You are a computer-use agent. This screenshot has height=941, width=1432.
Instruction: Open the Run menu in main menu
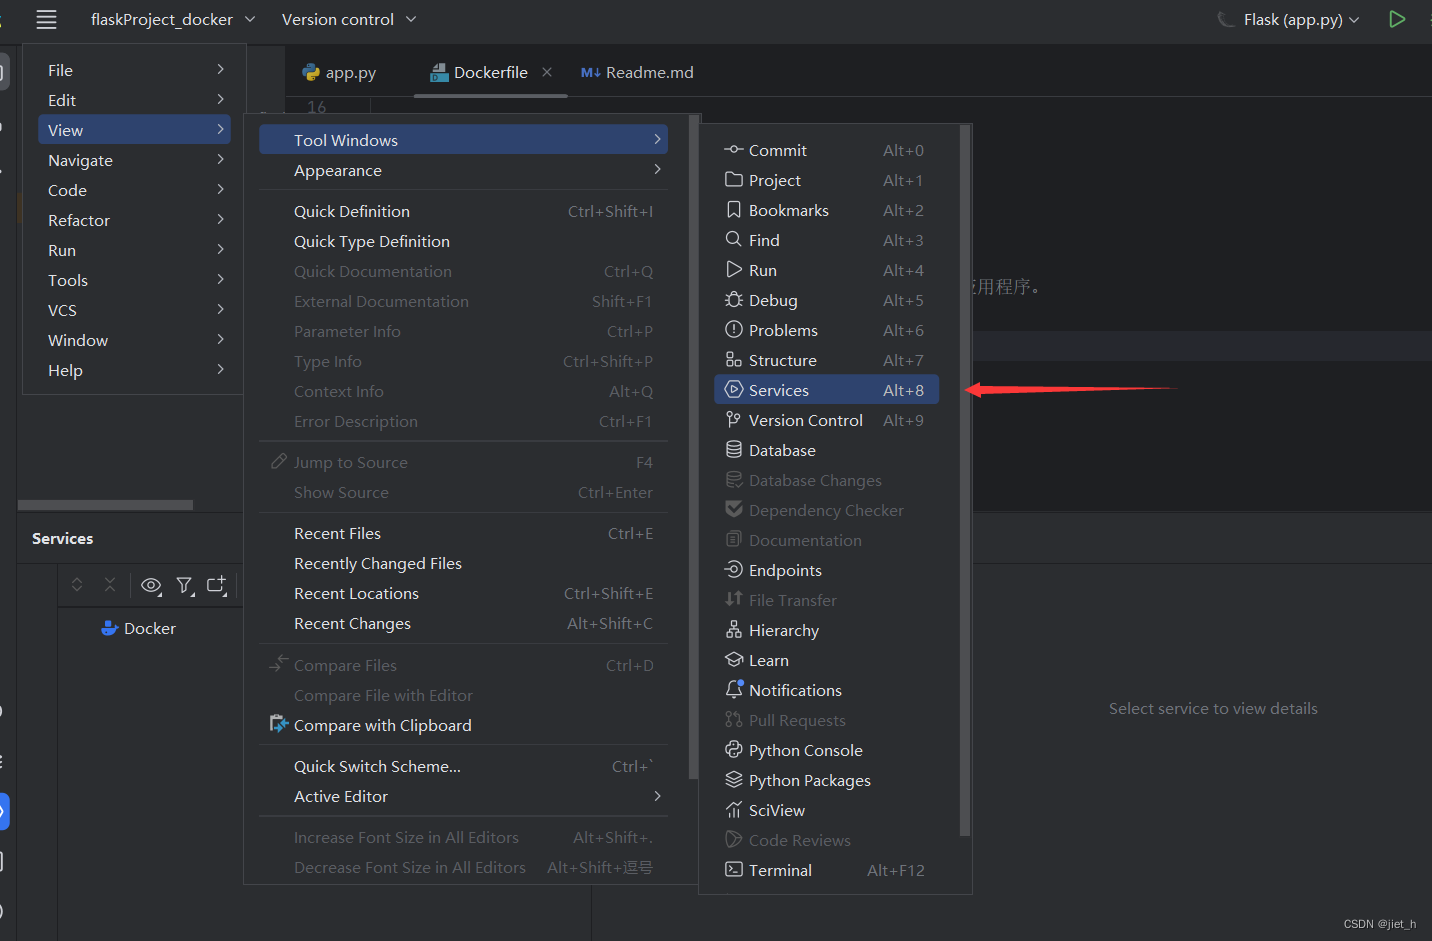(134, 250)
